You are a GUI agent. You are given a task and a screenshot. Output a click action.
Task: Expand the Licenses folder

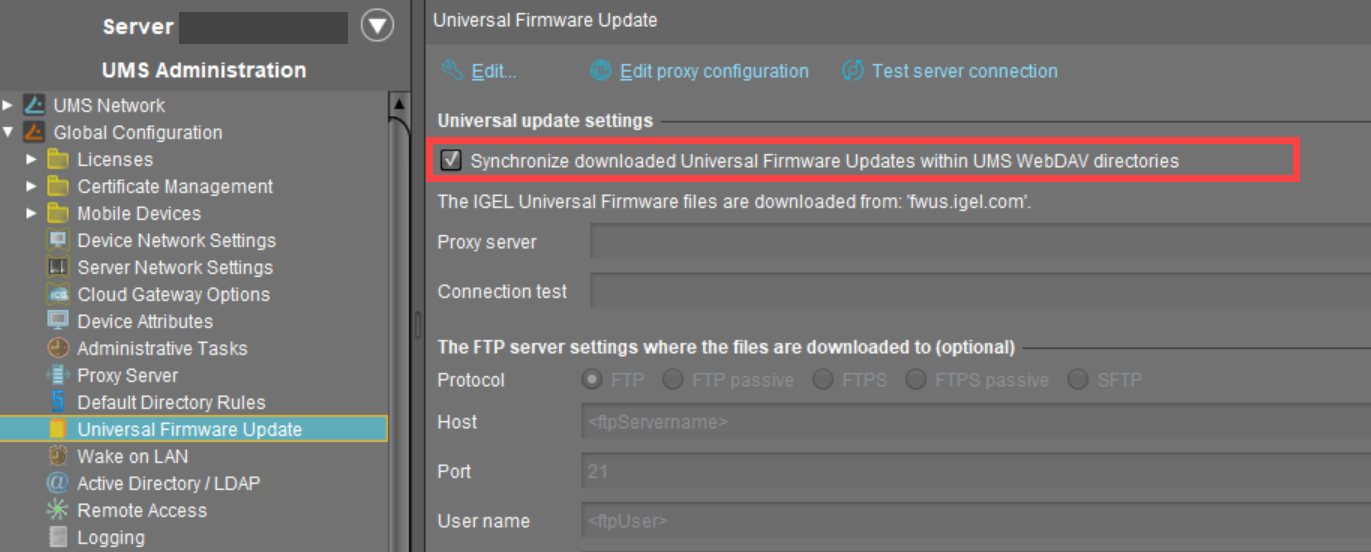[32, 159]
